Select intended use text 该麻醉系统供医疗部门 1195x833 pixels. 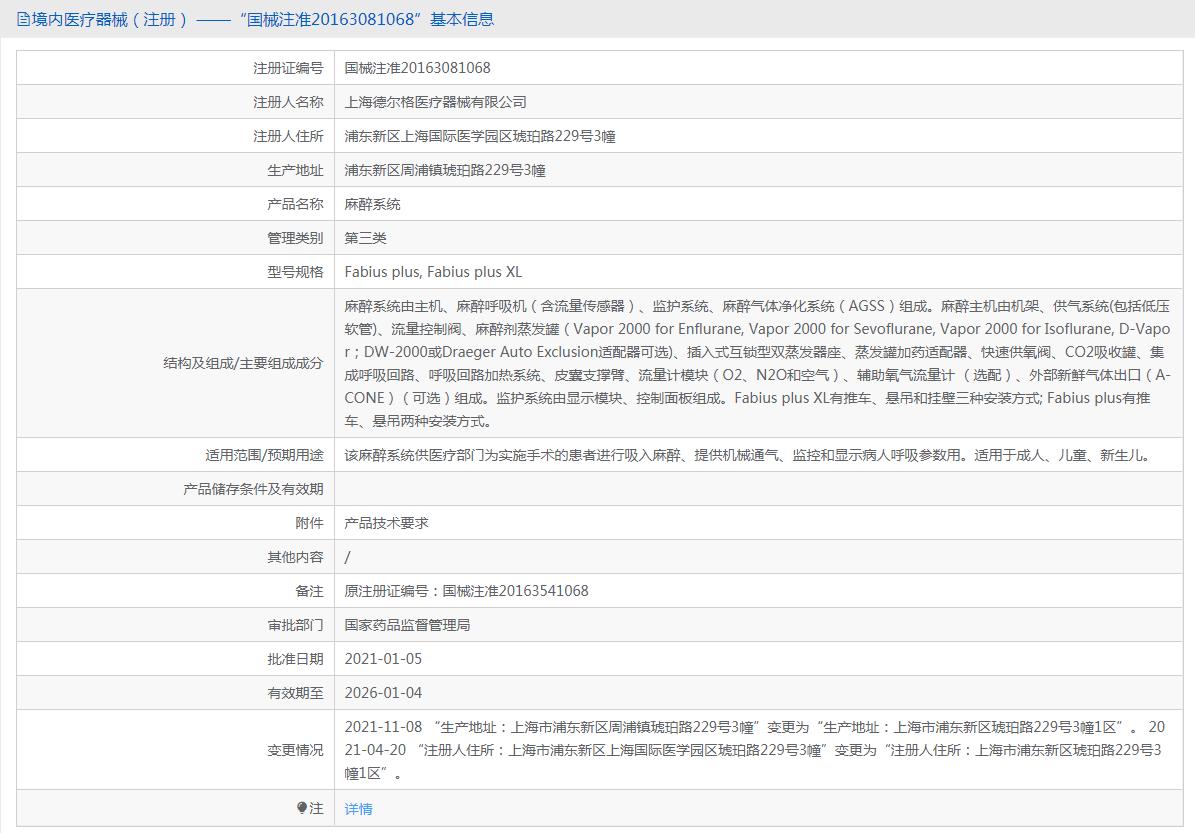coord(747,455)
